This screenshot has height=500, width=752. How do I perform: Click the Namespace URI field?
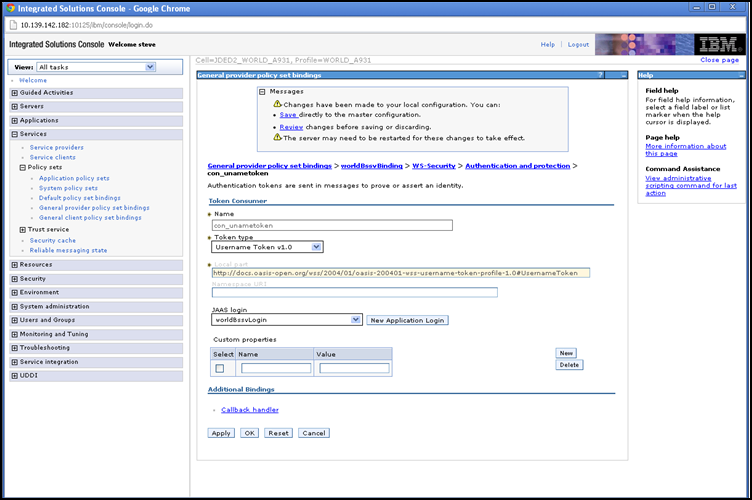[x=355, y=292]
